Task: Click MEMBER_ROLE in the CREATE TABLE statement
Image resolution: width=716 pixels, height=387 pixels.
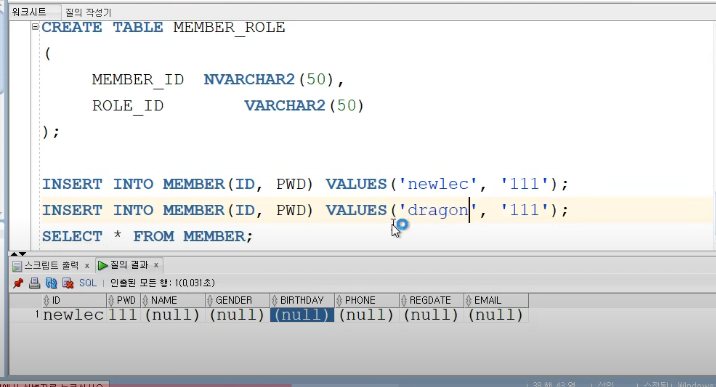Action: (x=229, y=28)
